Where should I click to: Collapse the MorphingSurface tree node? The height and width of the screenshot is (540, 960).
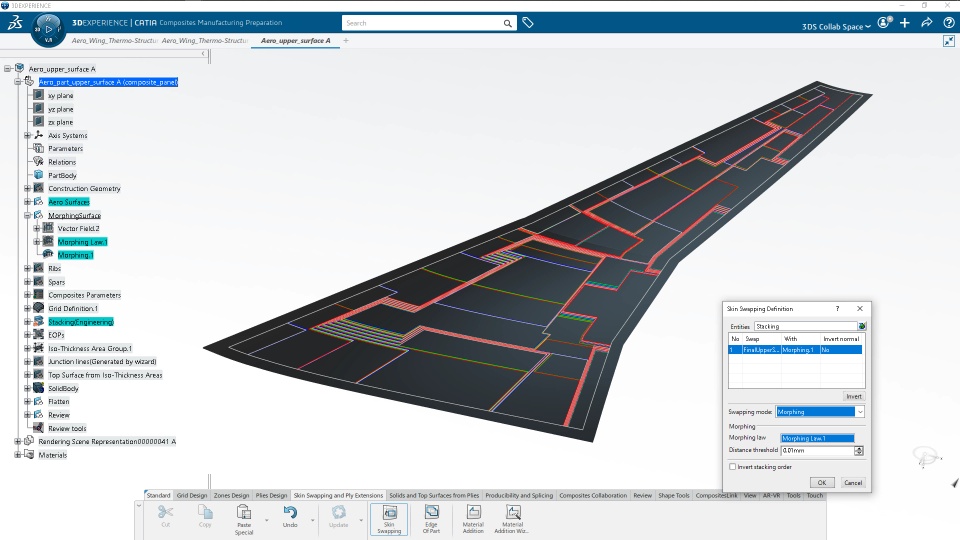[x=28, y=216]
